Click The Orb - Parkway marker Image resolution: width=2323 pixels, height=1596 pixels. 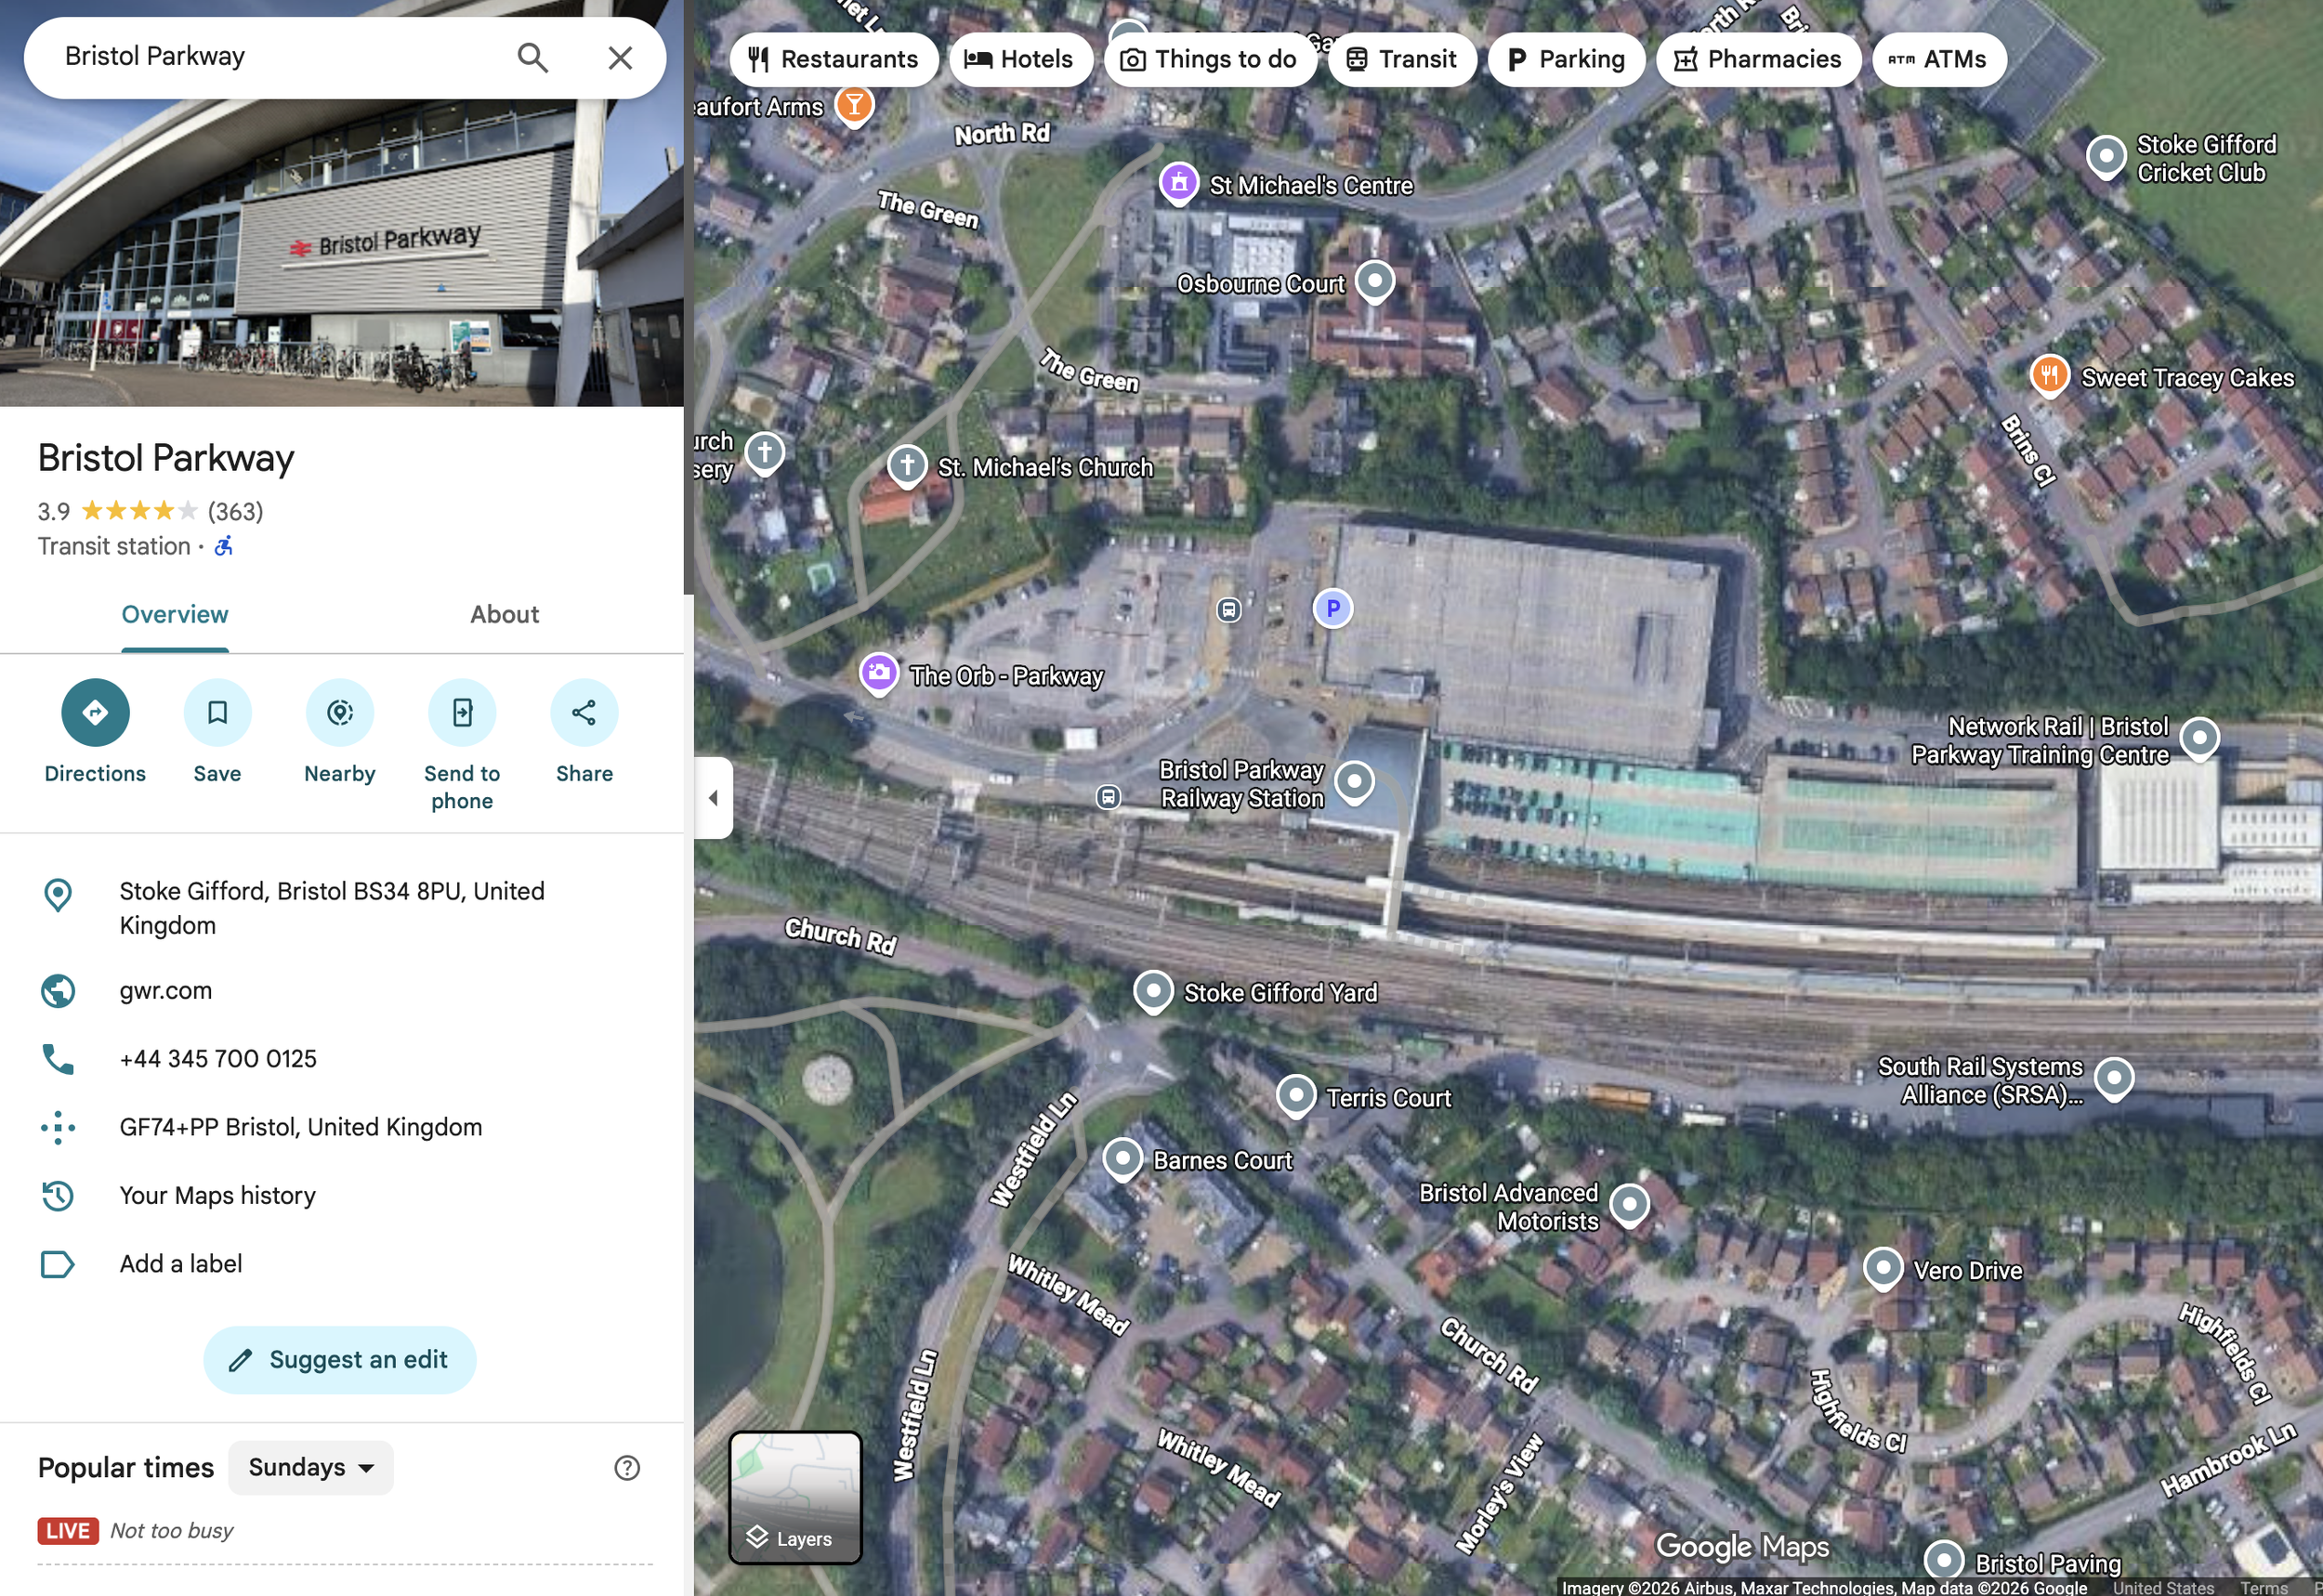pos(878,673)
